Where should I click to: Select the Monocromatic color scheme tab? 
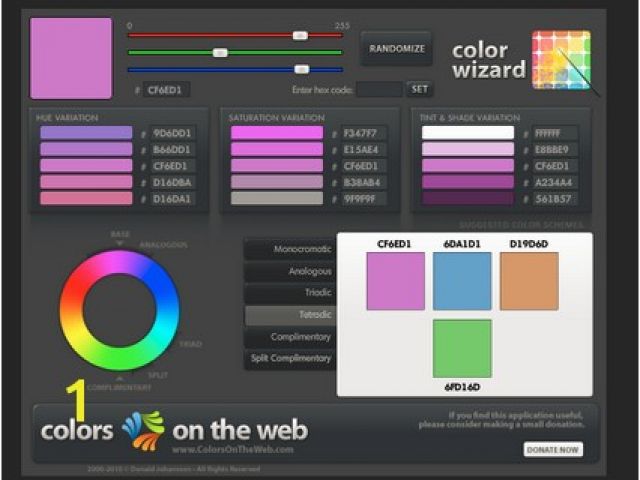pos(291,249)
